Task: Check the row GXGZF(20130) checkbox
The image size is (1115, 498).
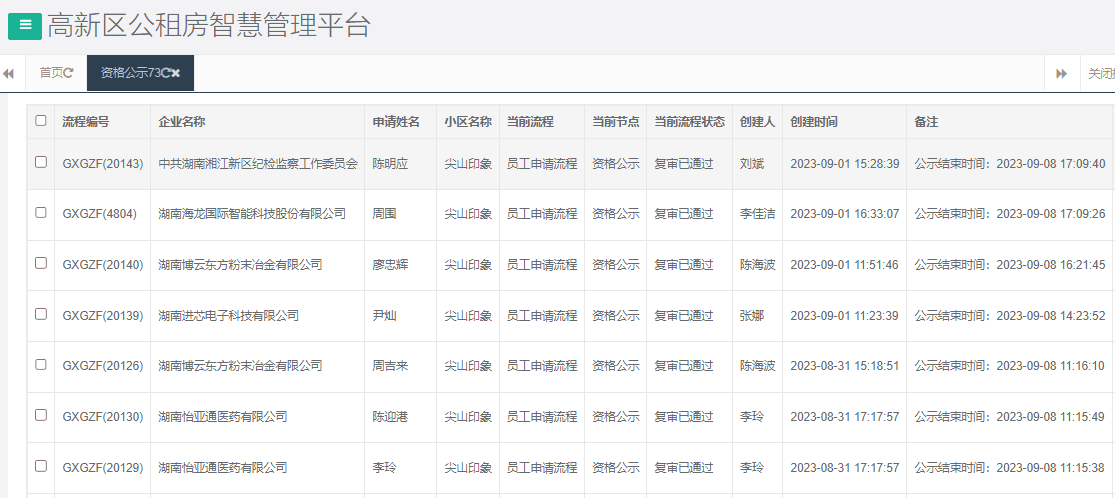Action: pyautogui.click(x=41, y=415)
